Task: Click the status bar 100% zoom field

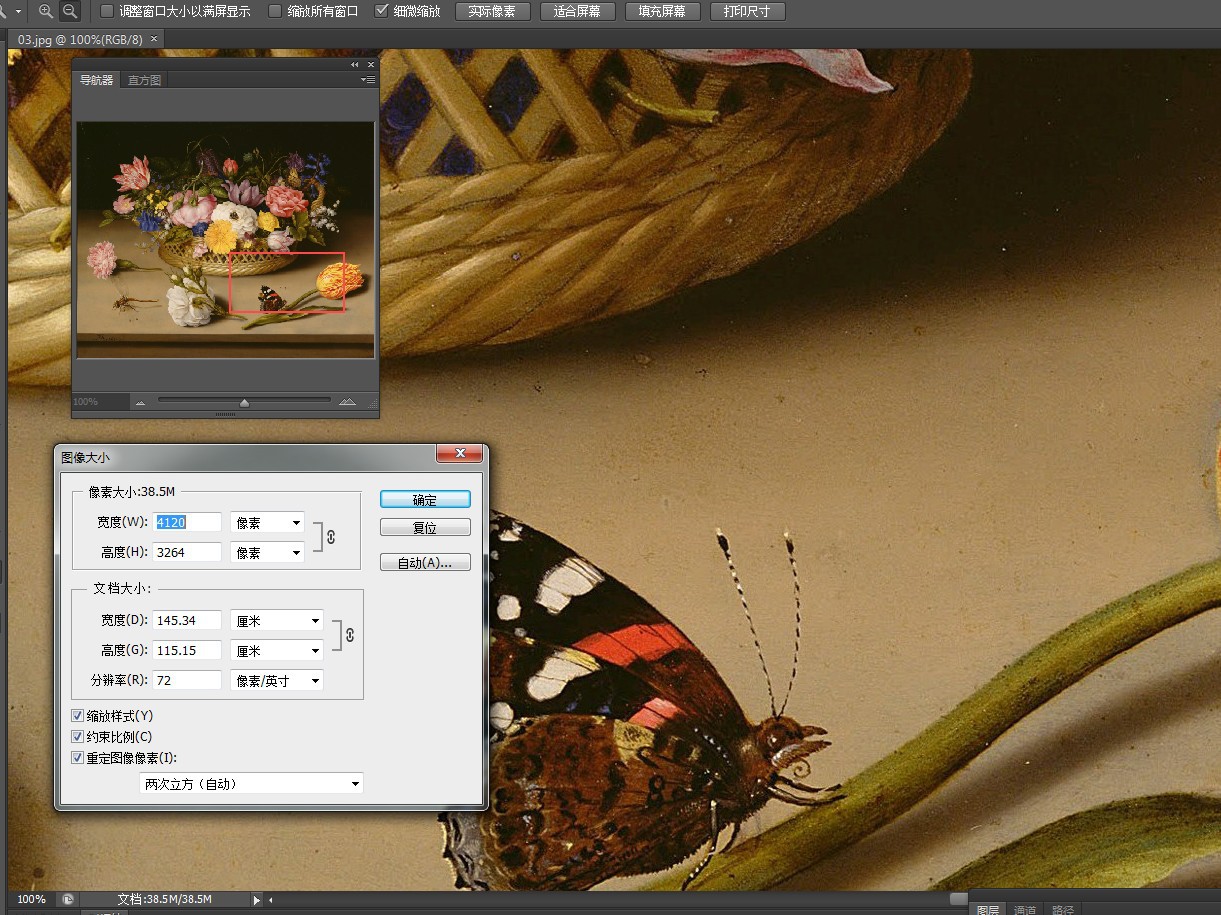Action: 30,899
